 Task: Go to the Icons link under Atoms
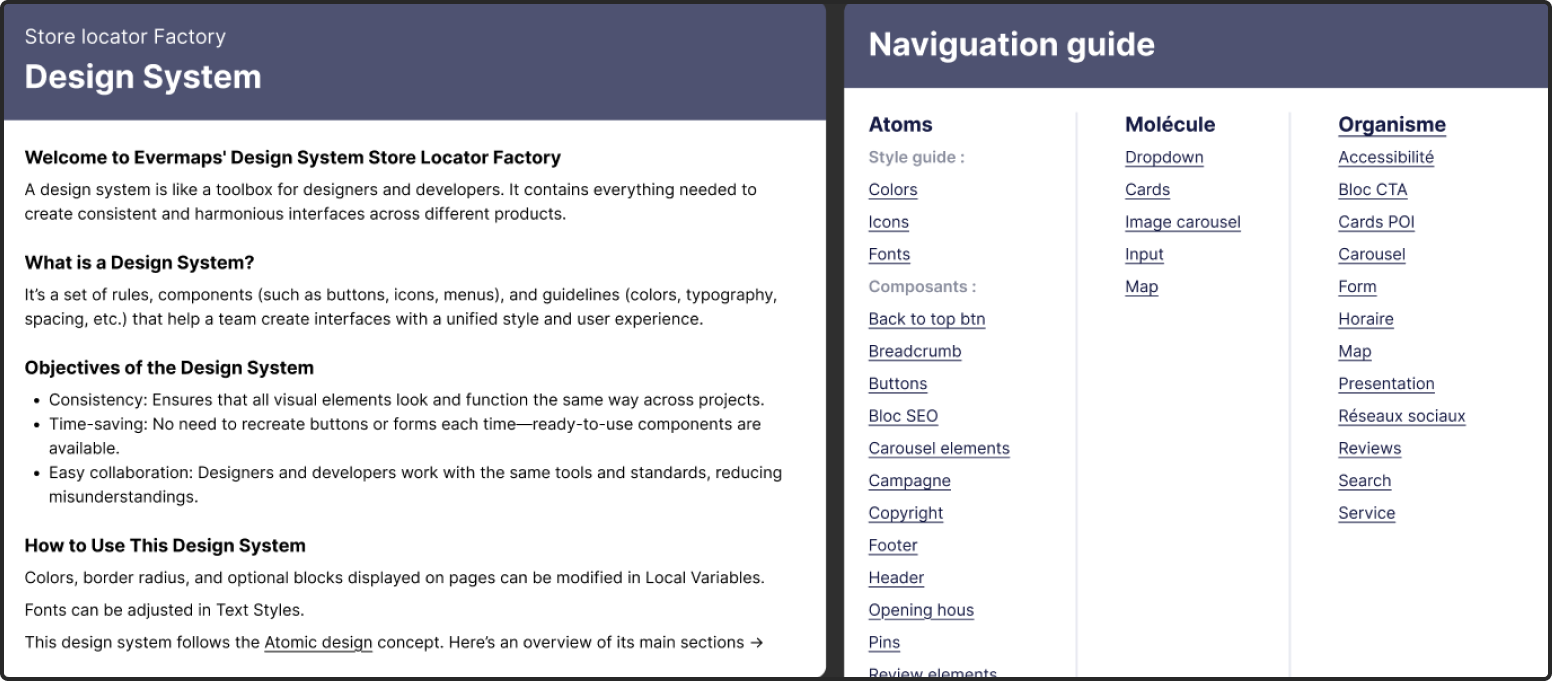click(x=889, y=222)
